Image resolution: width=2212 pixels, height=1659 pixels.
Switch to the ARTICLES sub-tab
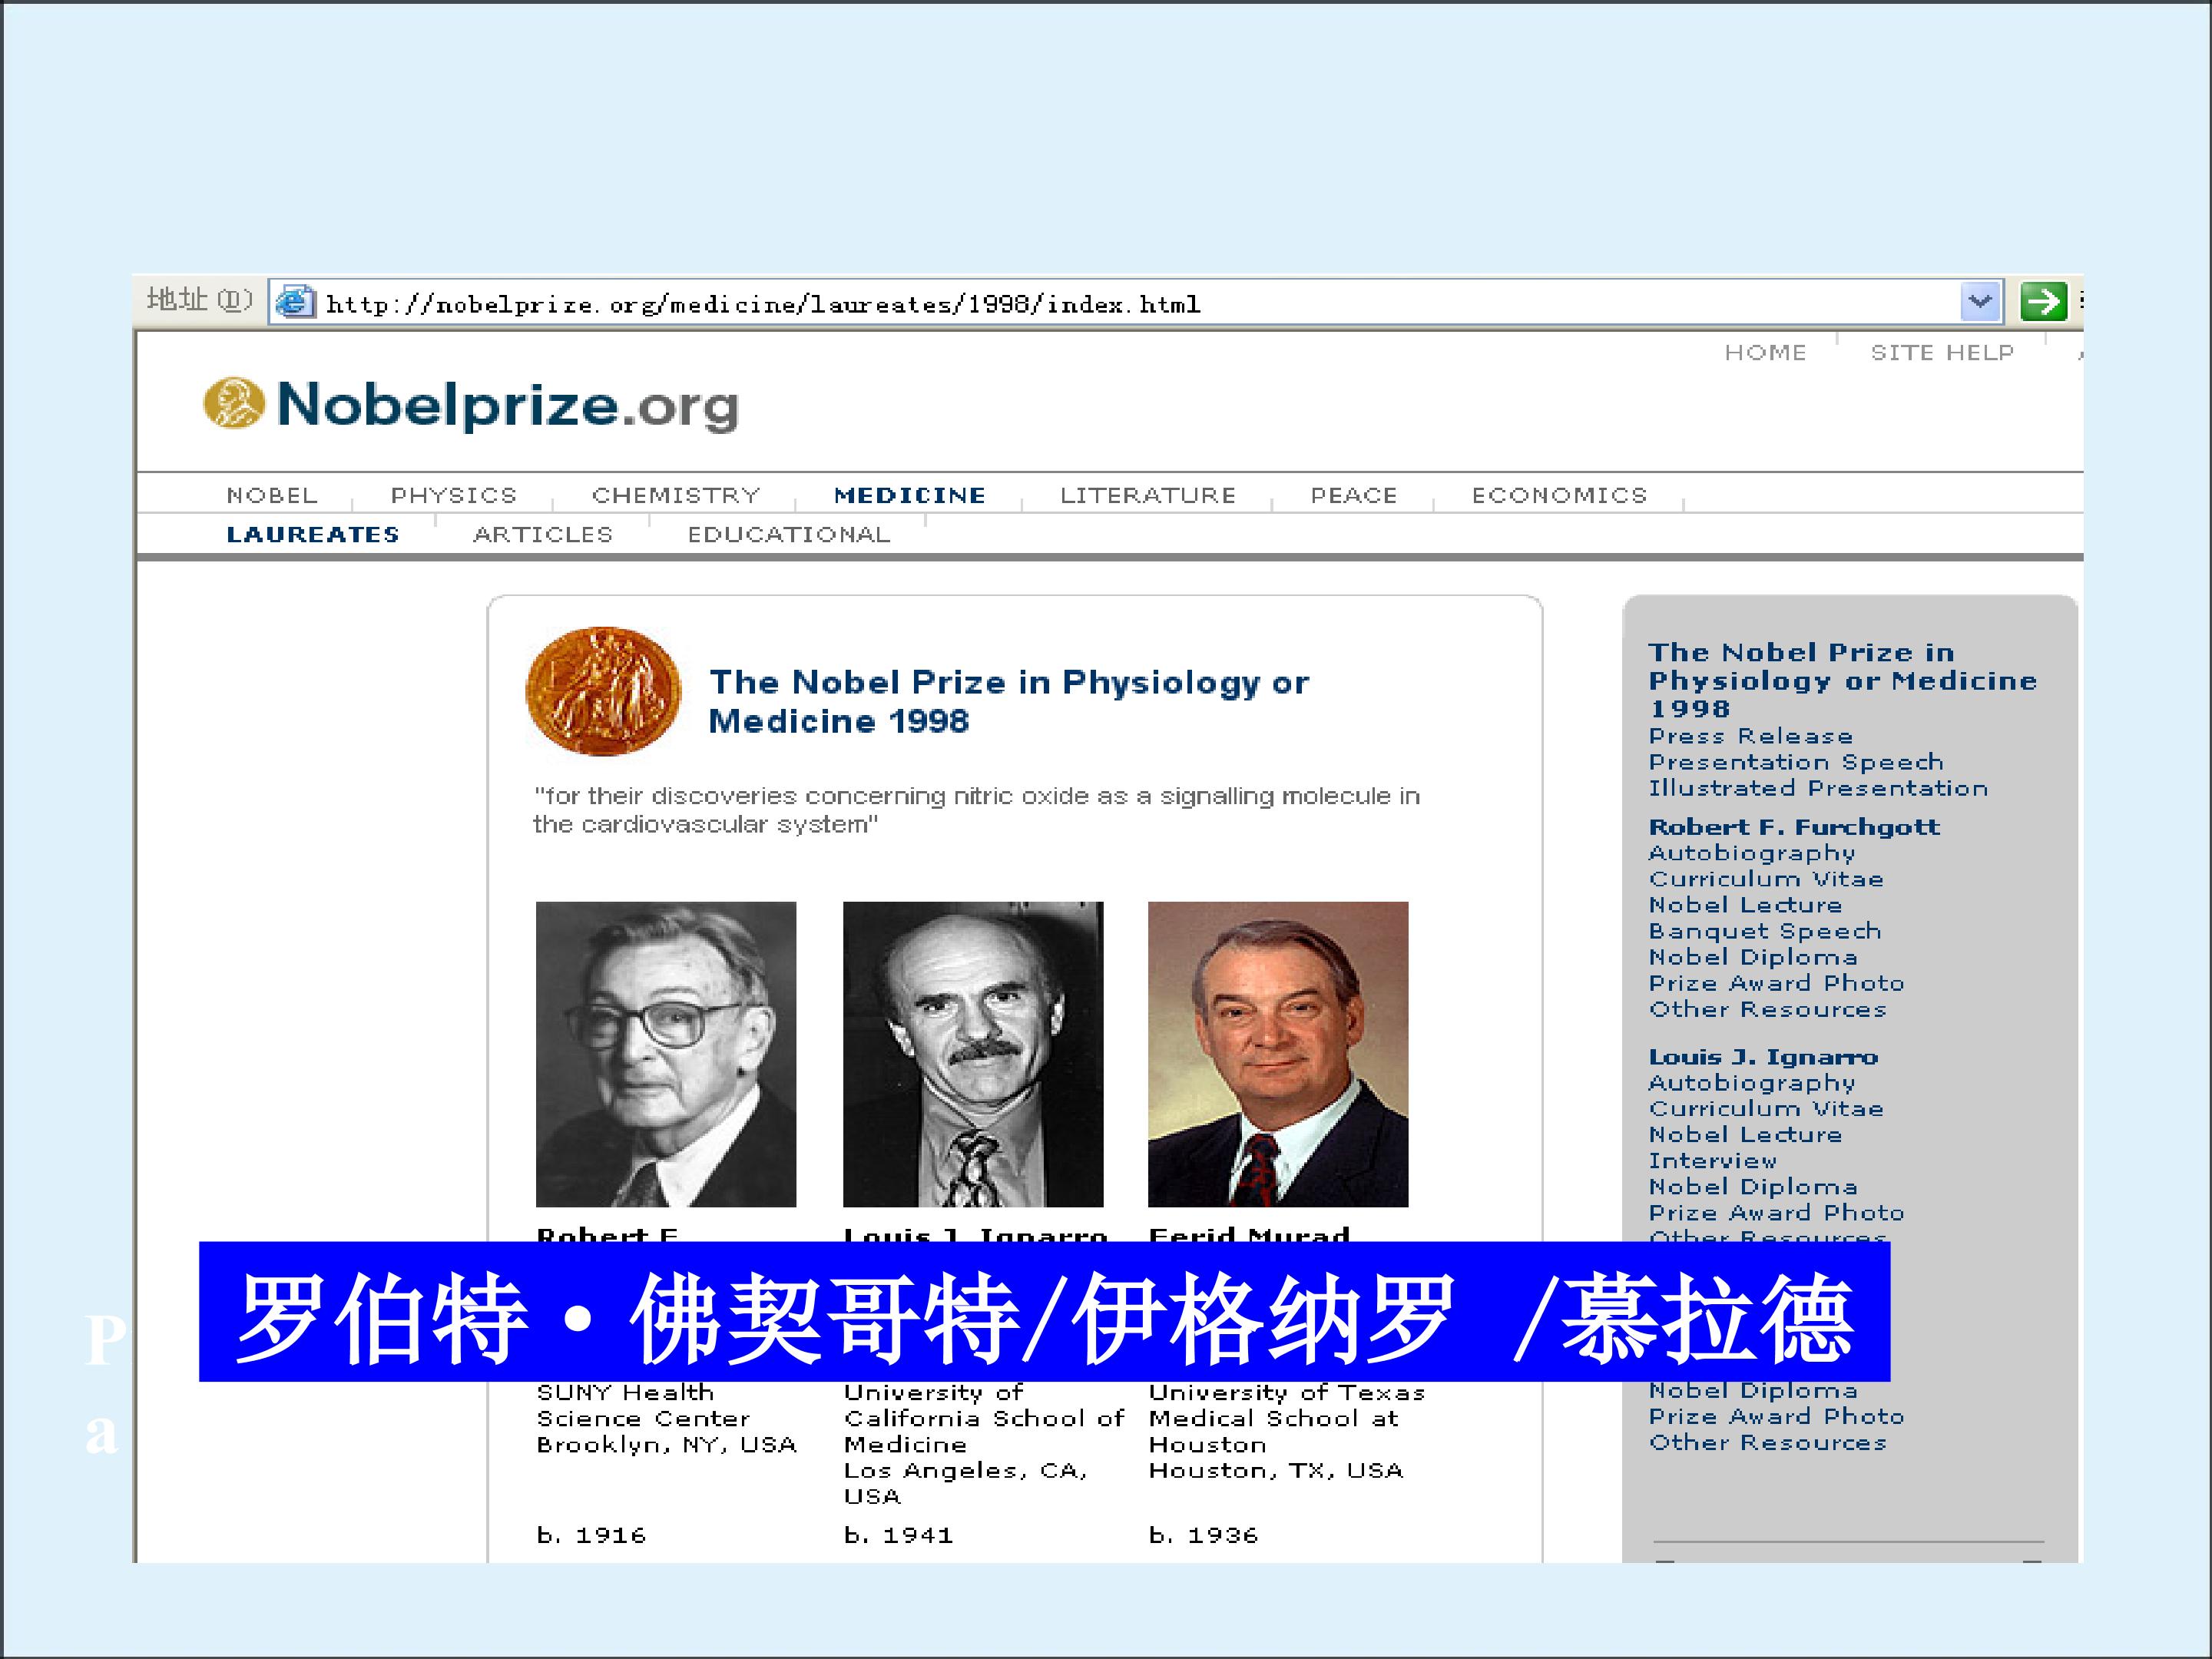pyautogui.click(x=543, y=534)
